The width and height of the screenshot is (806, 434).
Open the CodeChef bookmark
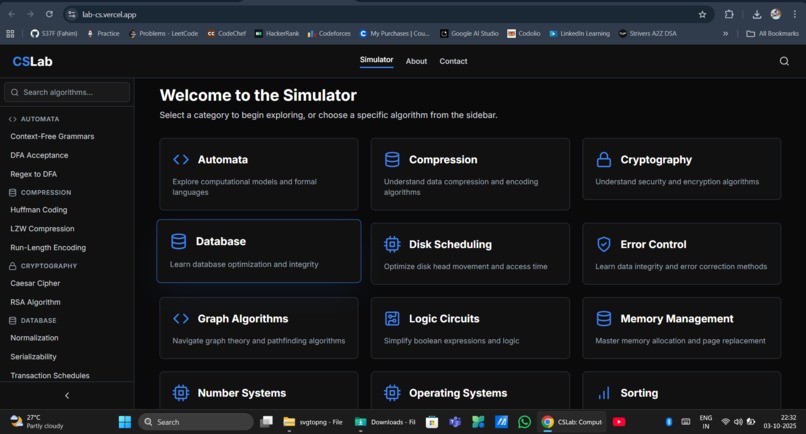pos(227,33)
